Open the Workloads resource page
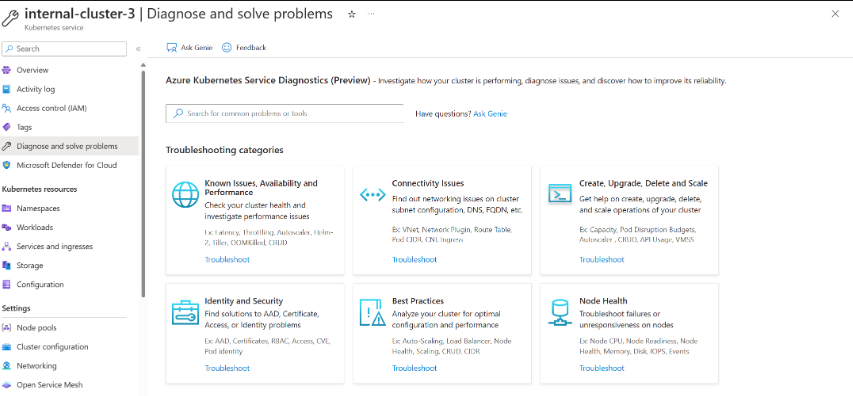Image resolution: width=853 pixels, height=396 pixels. tap(35, 227)
